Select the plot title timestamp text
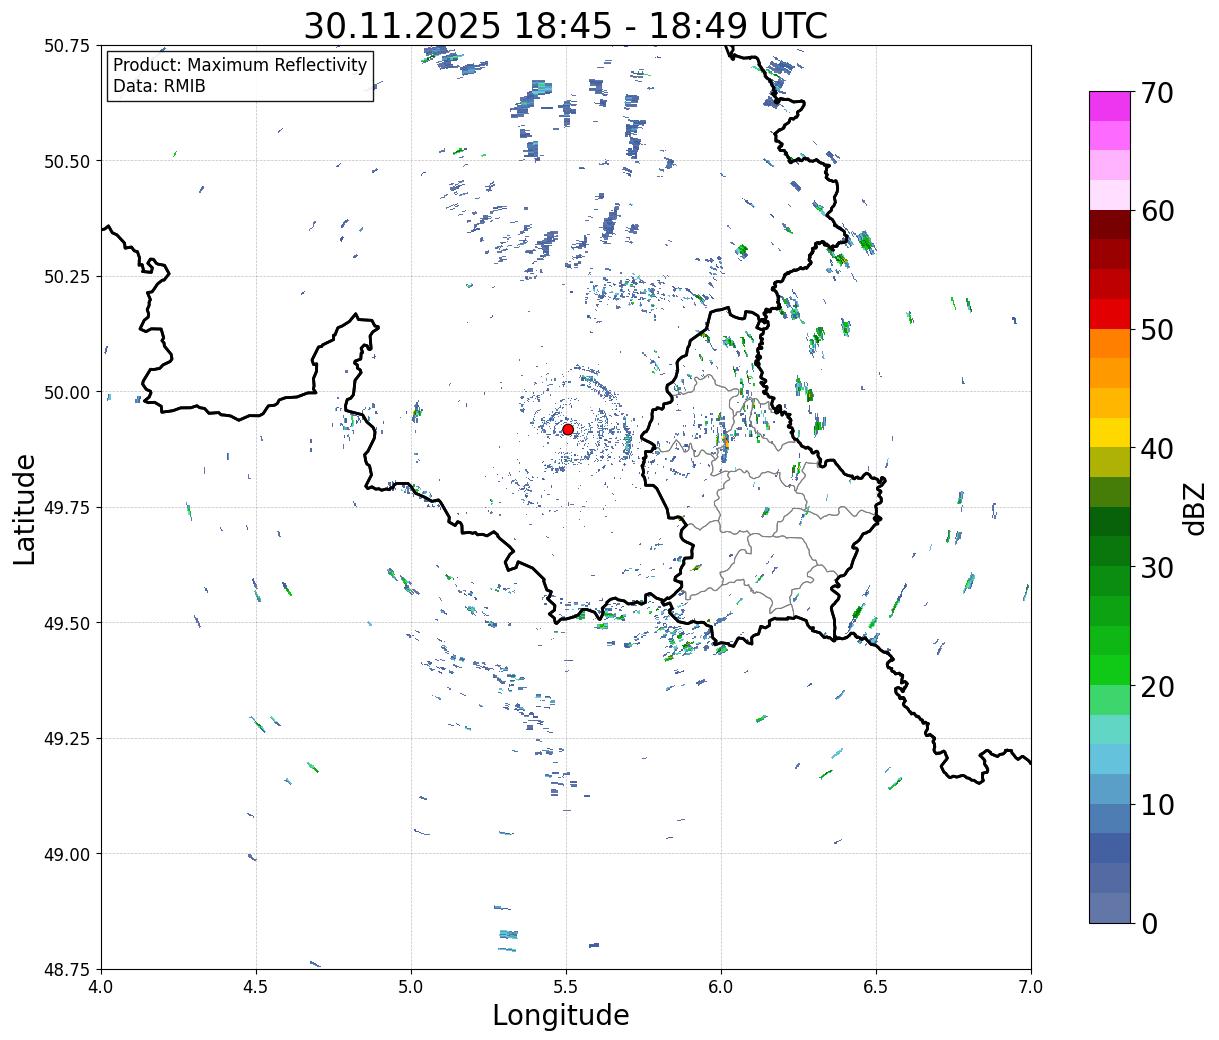Image resolution: width=1219 pixels, height=1040 pixels. point(565,26)
